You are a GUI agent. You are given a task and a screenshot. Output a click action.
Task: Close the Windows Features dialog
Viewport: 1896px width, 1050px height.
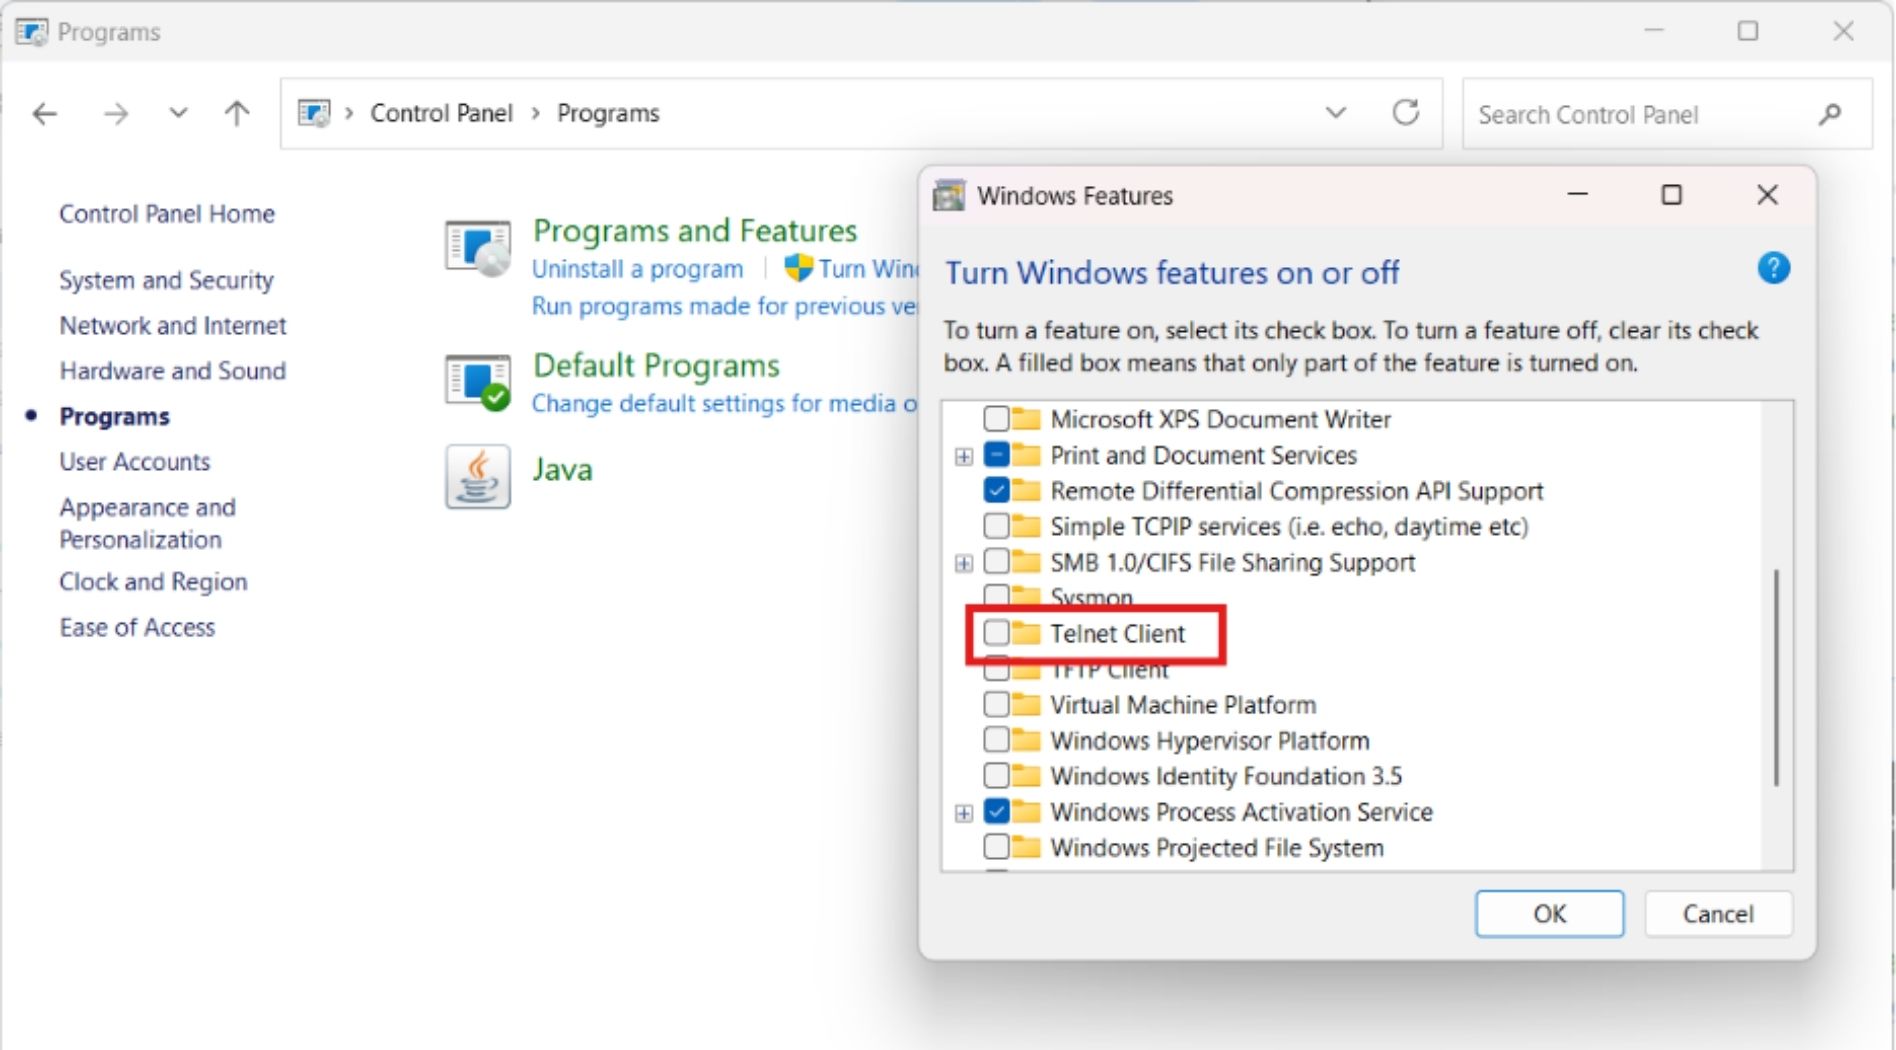point(1767,195)
